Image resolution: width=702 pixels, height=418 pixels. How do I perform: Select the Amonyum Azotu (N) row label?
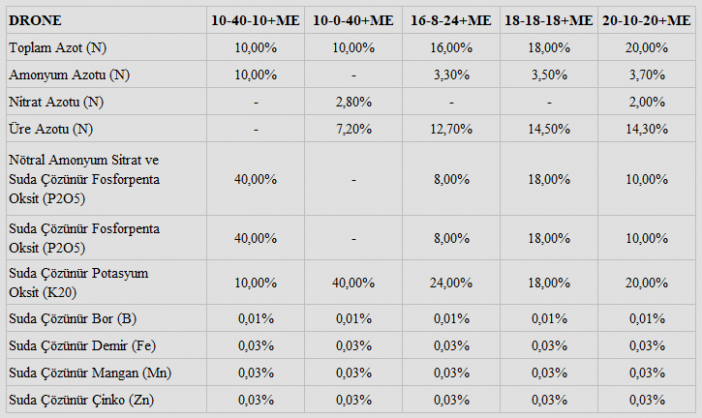(x=68, y=74)
